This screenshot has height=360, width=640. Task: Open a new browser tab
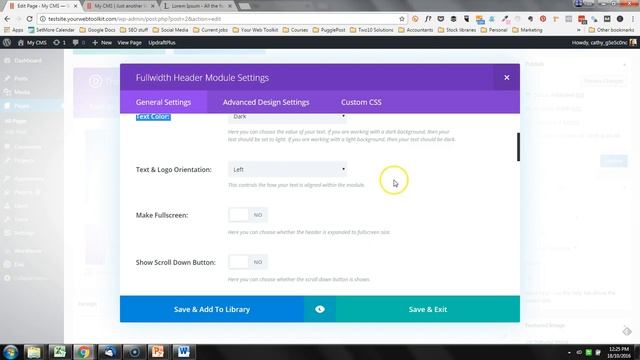tap(245, 6)
